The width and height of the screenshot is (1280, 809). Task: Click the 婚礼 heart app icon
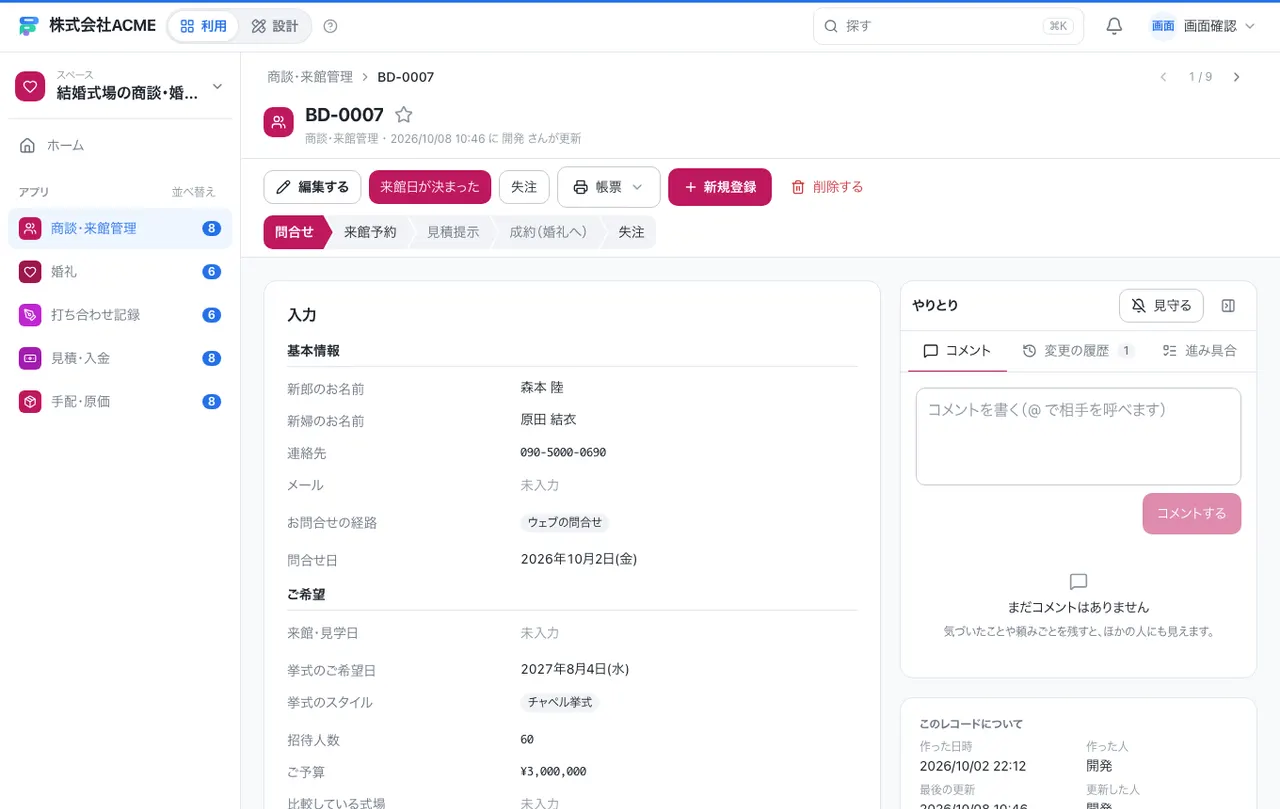point(30,271)
